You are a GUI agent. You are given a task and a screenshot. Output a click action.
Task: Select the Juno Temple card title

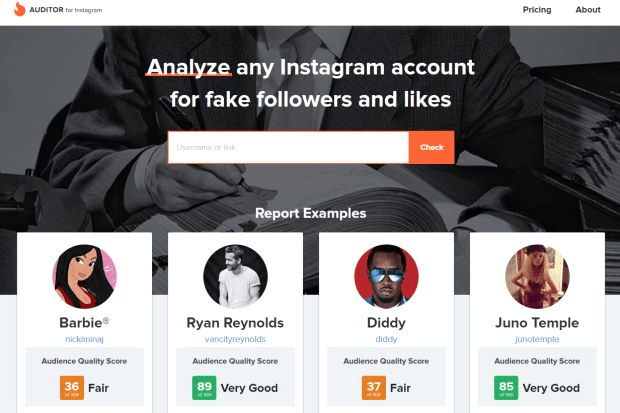(x=537, y=322)
